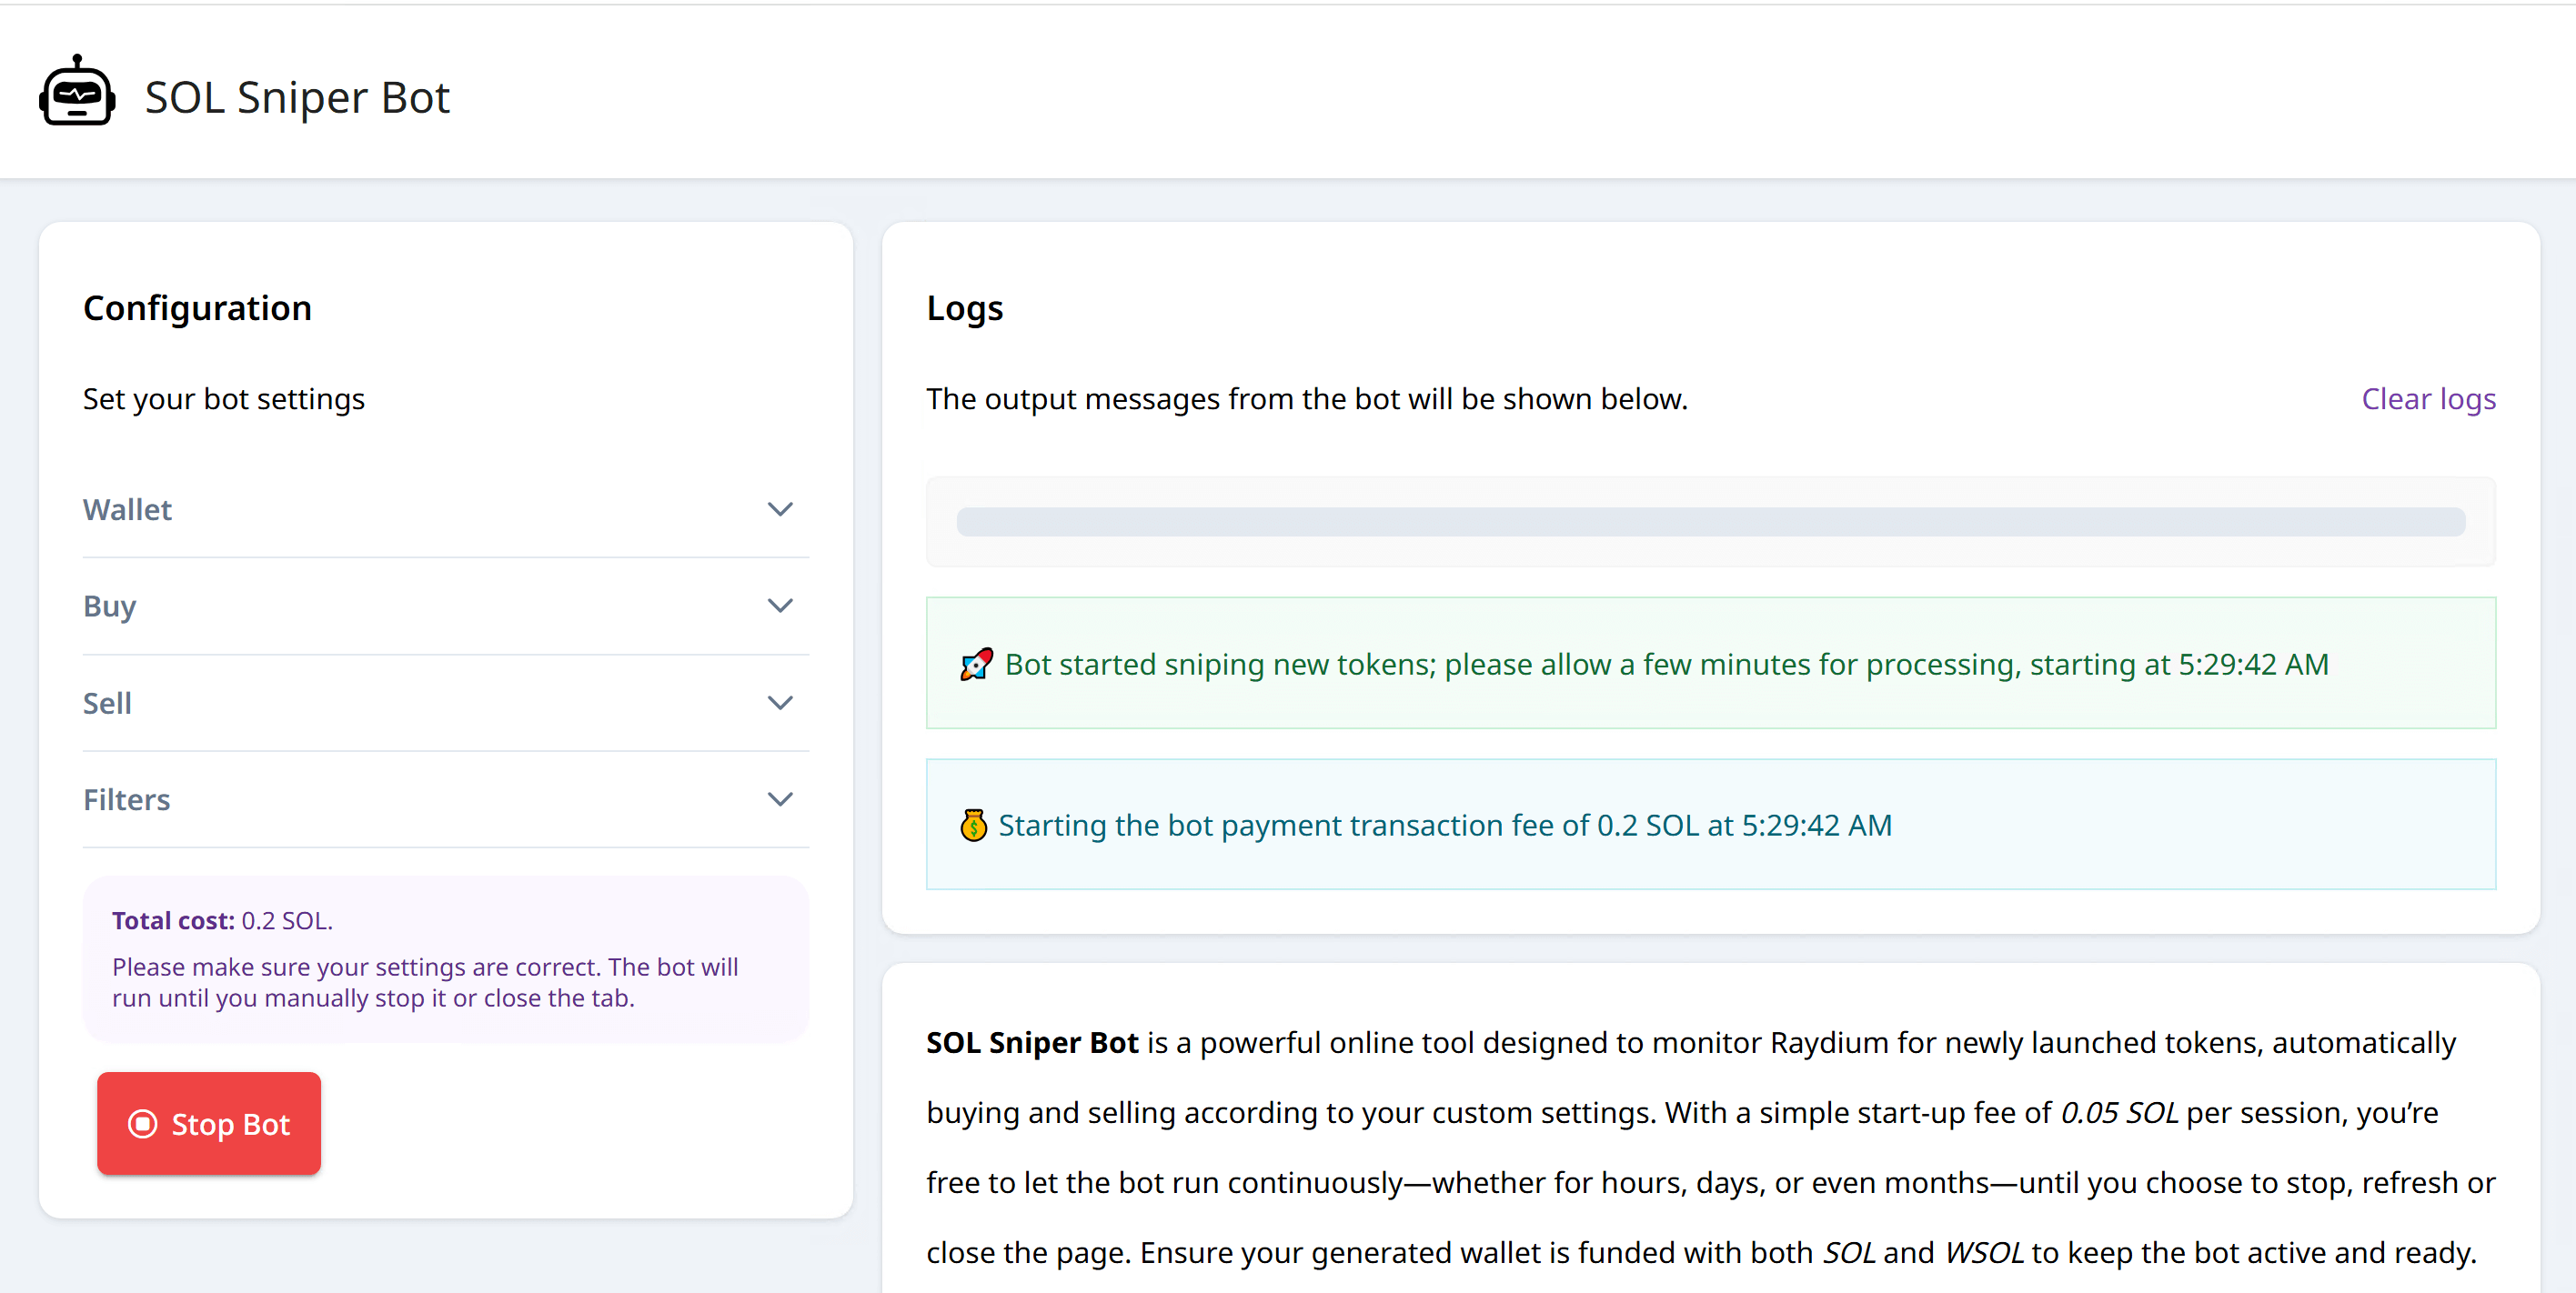Open the SOL Sniper Bot title
Image resolution: width=2576 pixels, height=1293 pixels.
tap(297, 97)
